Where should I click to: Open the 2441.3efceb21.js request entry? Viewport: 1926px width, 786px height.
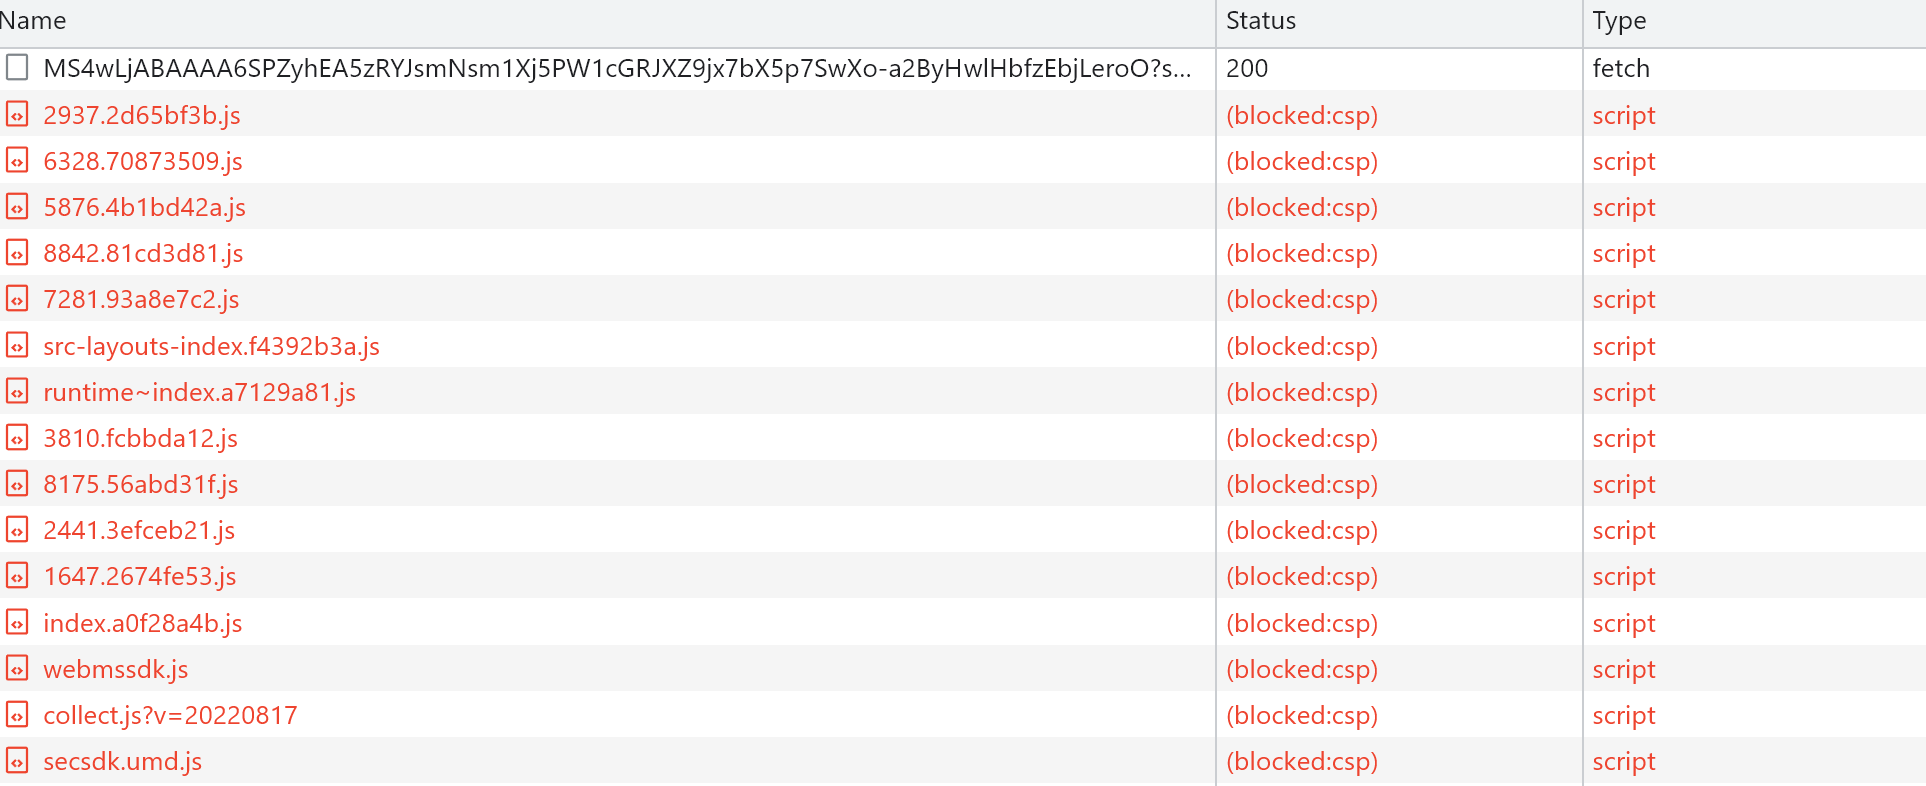tap(139, 530)
